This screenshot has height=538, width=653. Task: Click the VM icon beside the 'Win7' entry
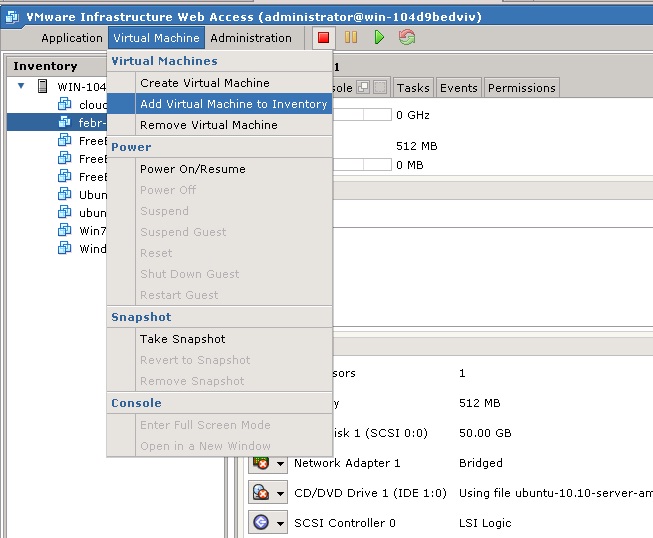click(65, 230)
